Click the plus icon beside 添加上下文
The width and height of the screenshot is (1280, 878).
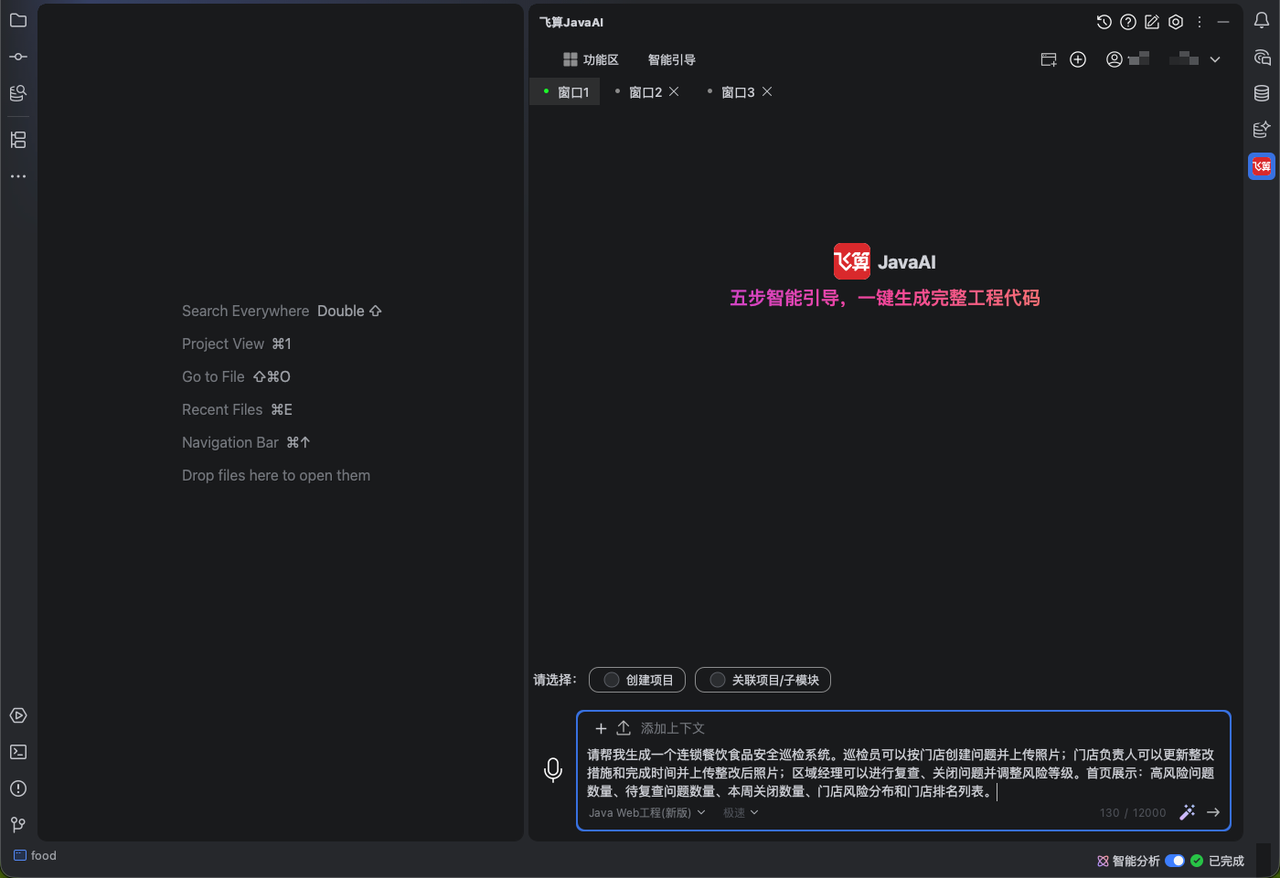click(x=601, y=728)
